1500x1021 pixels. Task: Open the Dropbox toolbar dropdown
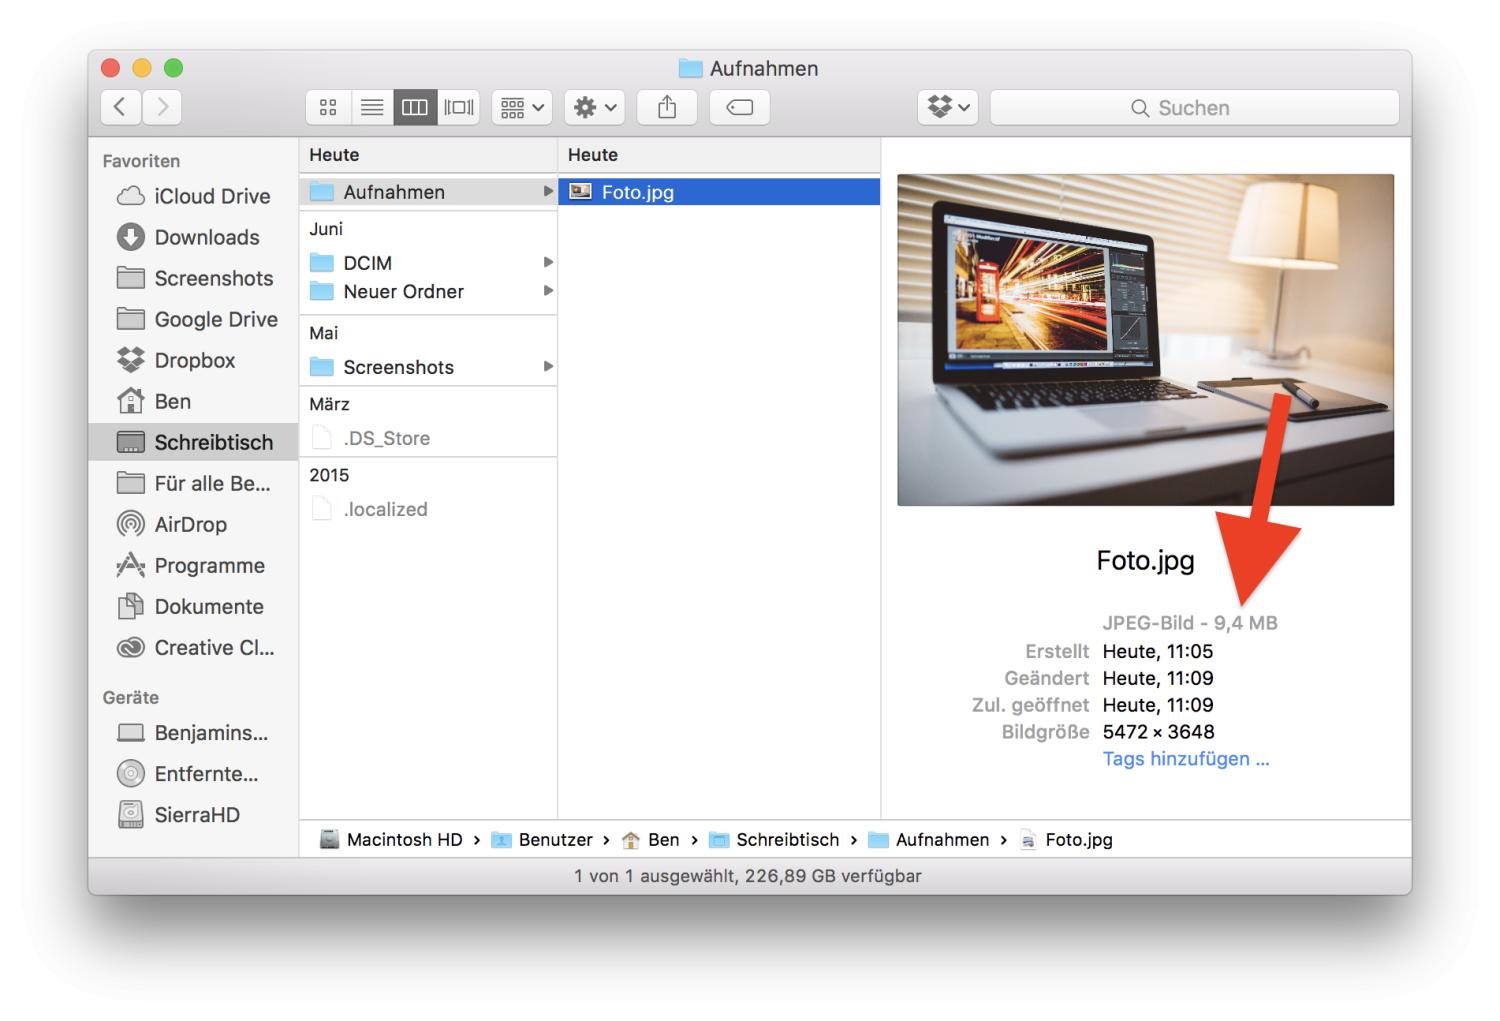point(948,107)
